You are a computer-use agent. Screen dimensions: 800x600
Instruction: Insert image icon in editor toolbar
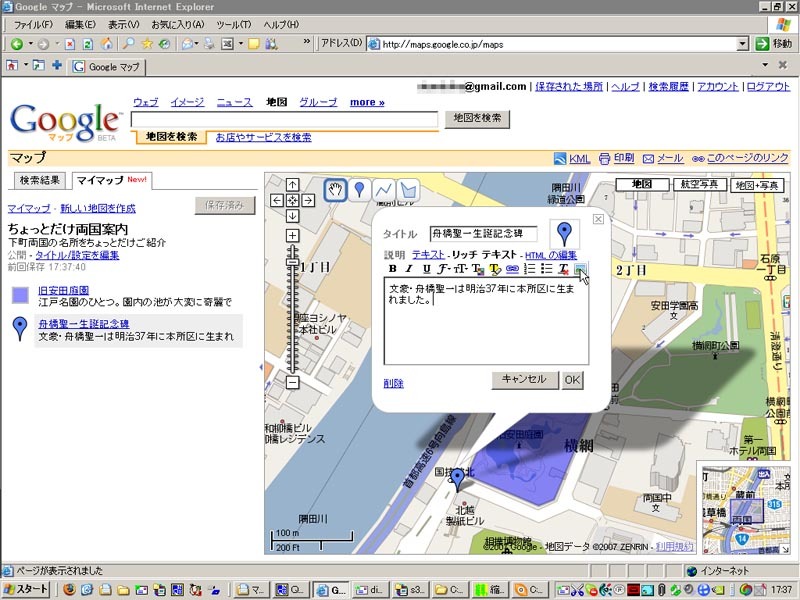point(580,268)
